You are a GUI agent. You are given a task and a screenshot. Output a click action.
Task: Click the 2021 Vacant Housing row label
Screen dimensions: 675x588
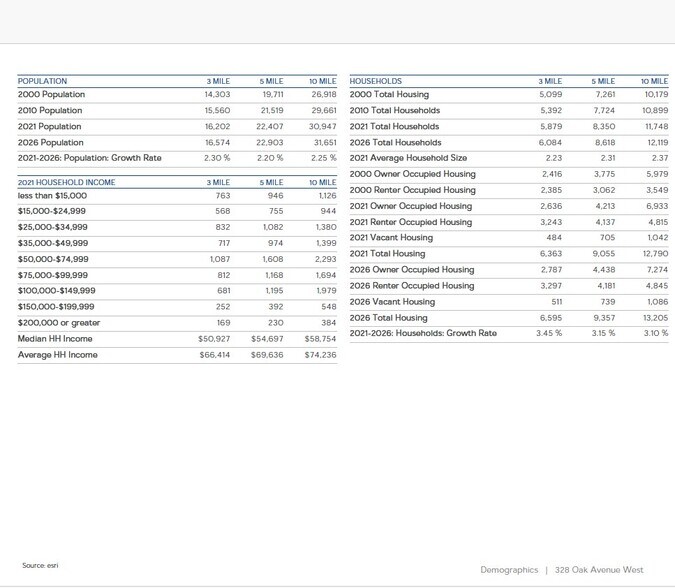tap(391, 238)
